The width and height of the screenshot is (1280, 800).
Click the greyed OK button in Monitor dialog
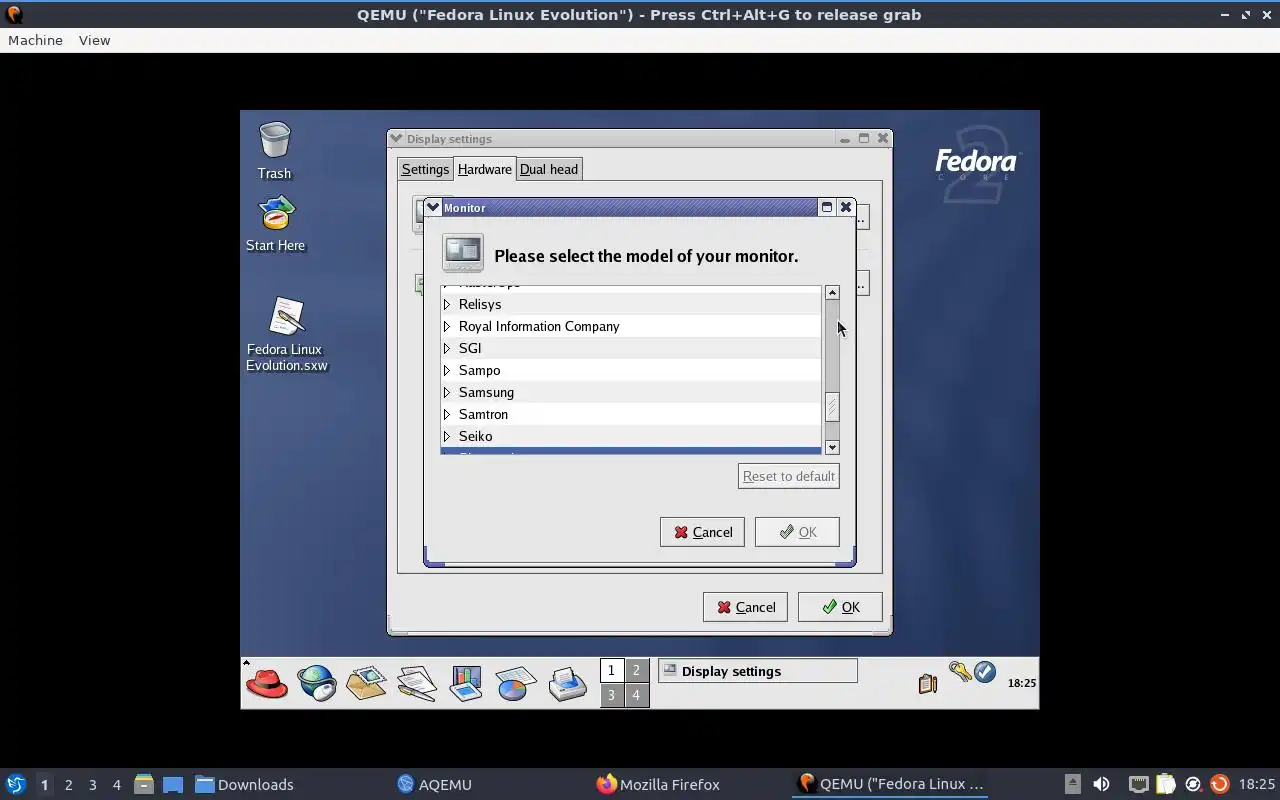pos(797,532)
